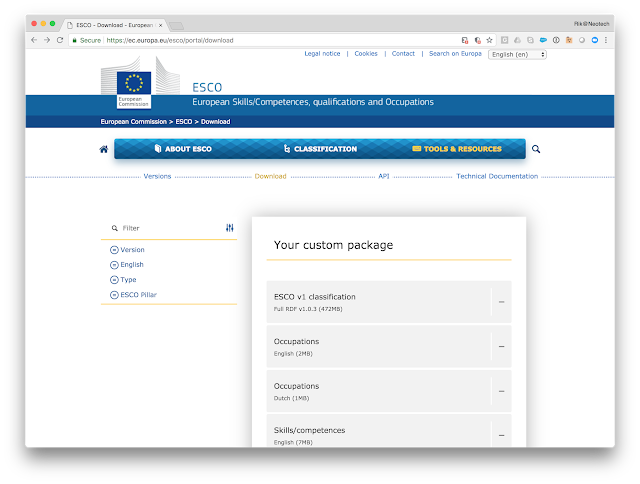The width and height of the screenshot is (640, 484).
Task: Remove ESCO v1 classification from package
Action: (x=502, y=302)
